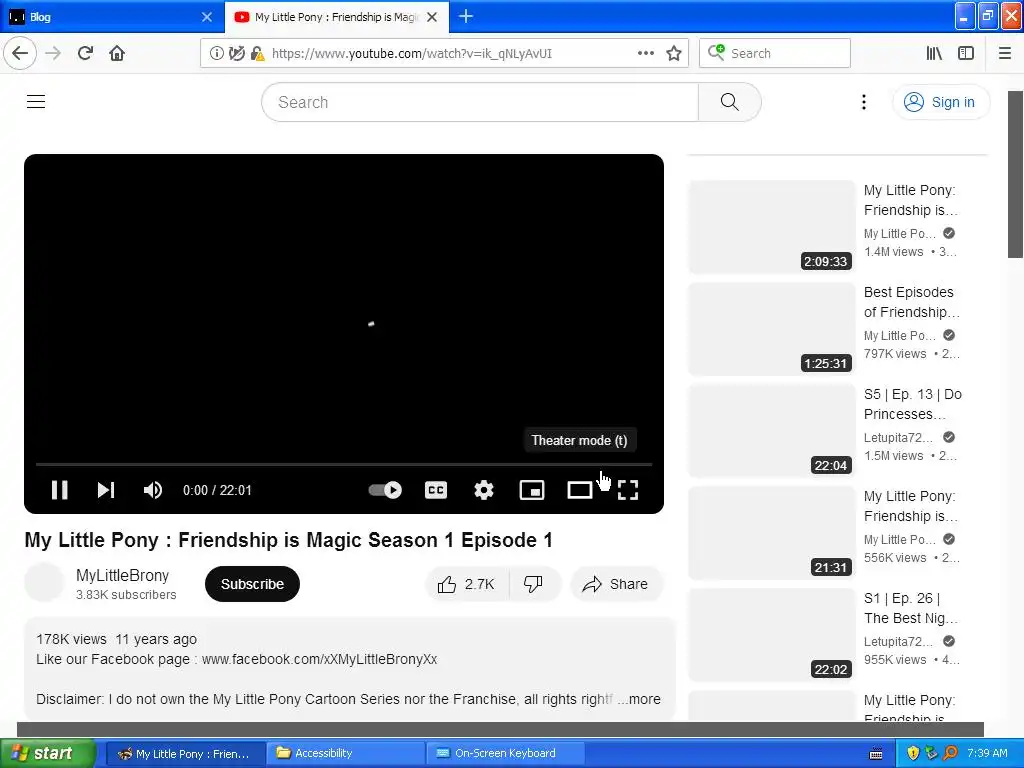Screen dimensions: 1024x768
Task: Open the magnifier tray icon
Action: [x=951, y=753]
